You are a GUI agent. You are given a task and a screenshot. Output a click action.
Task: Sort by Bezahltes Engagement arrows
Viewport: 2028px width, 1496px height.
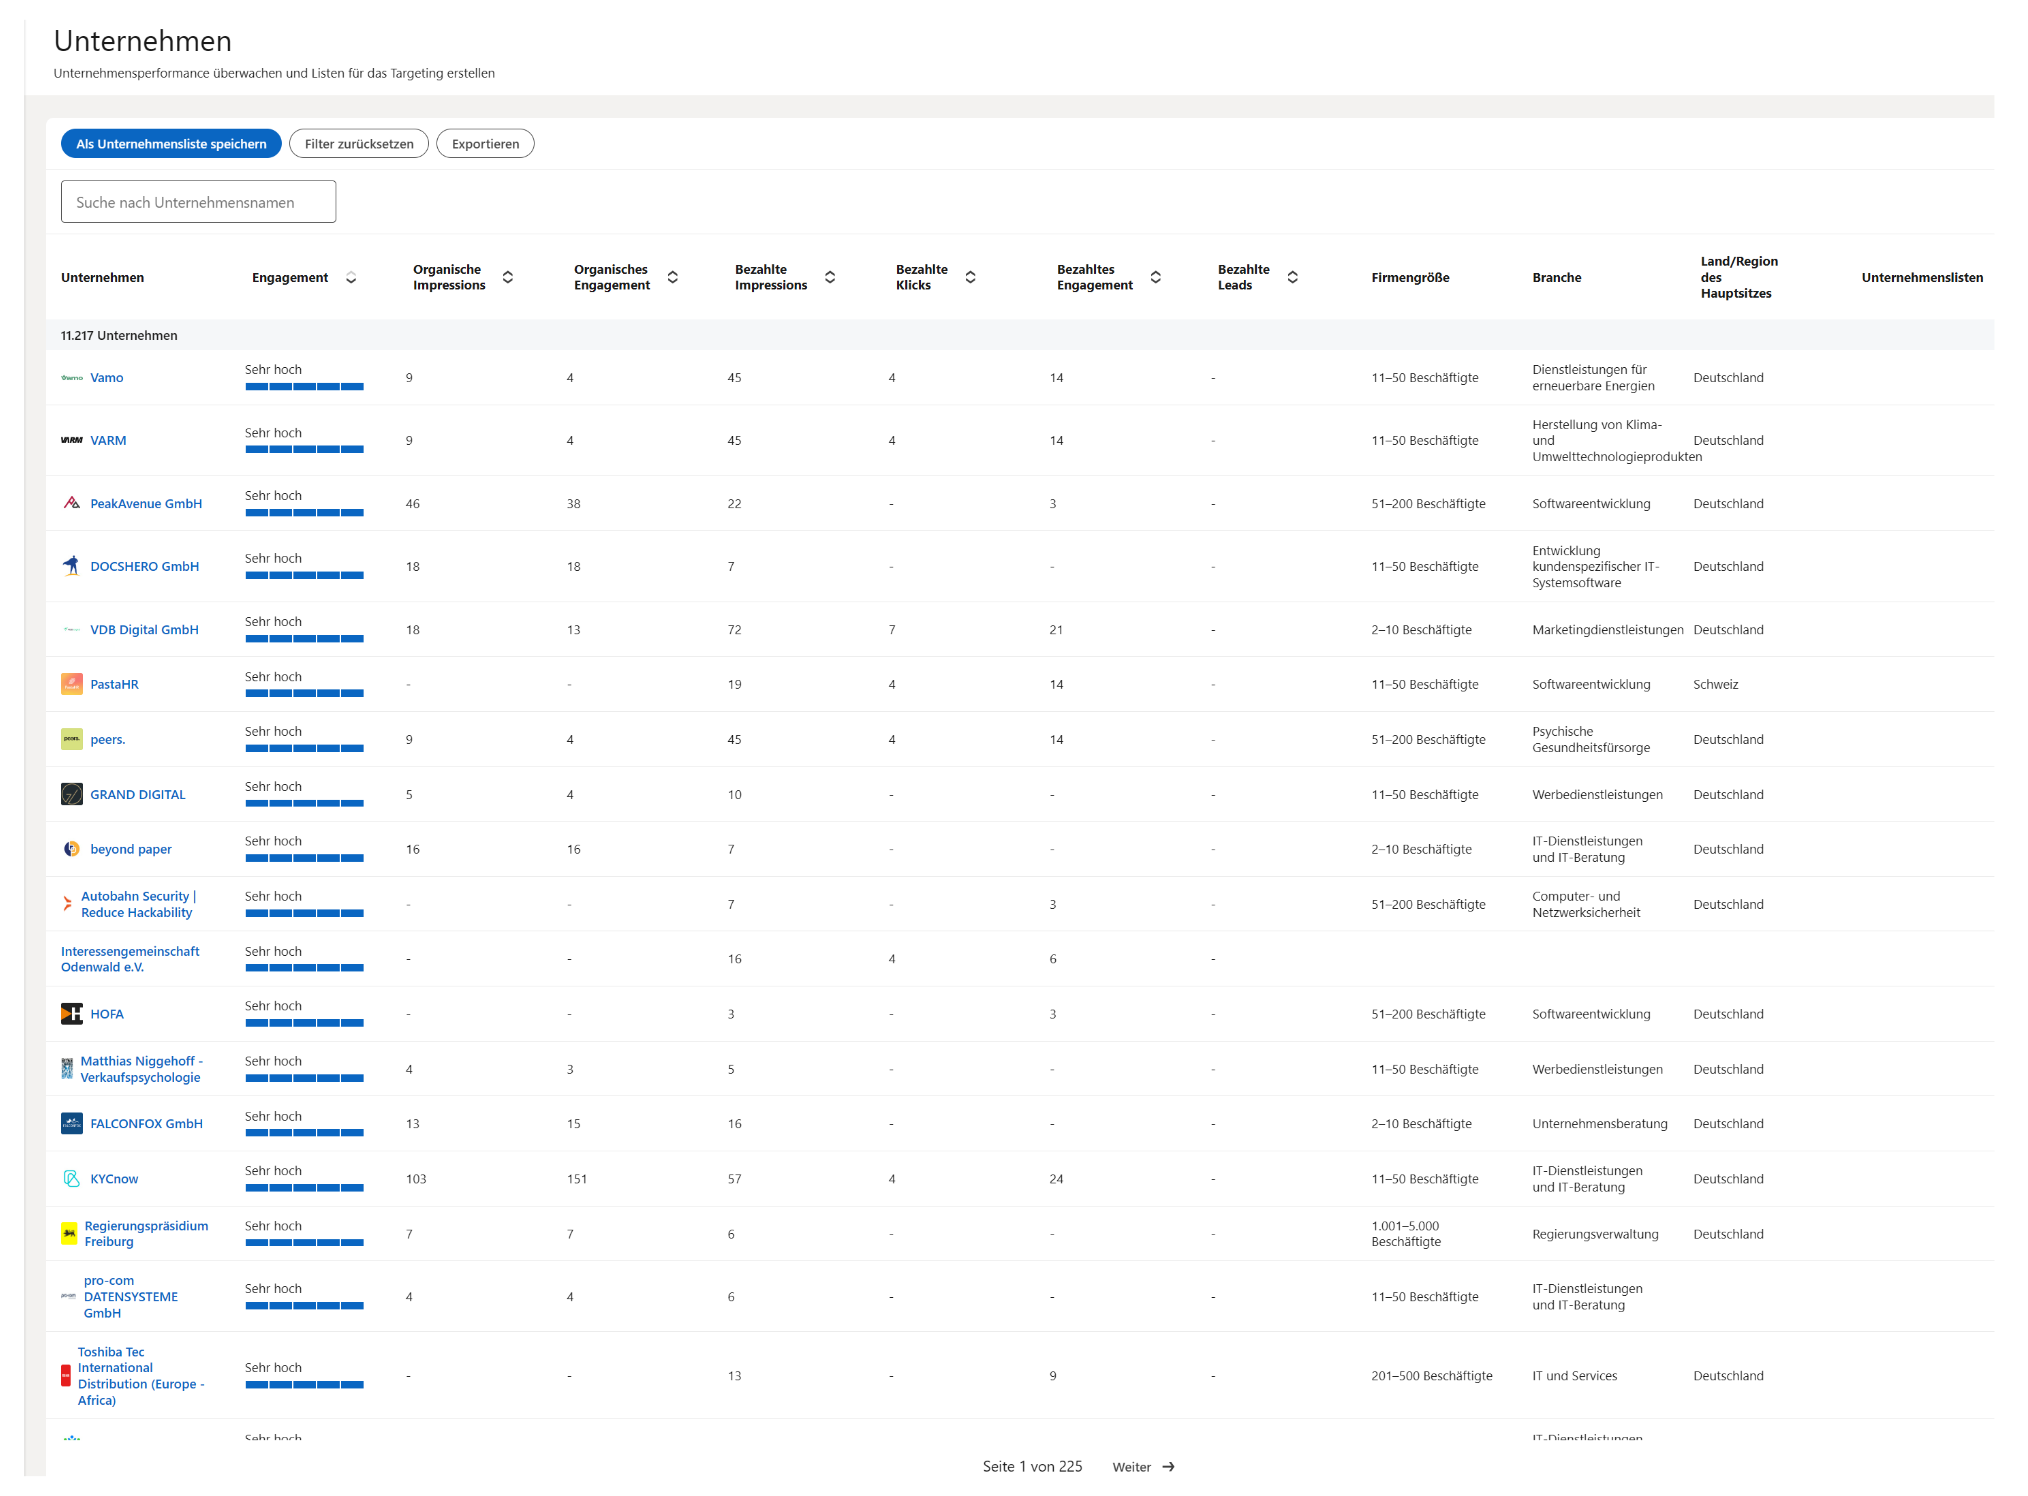point(1156,278)
